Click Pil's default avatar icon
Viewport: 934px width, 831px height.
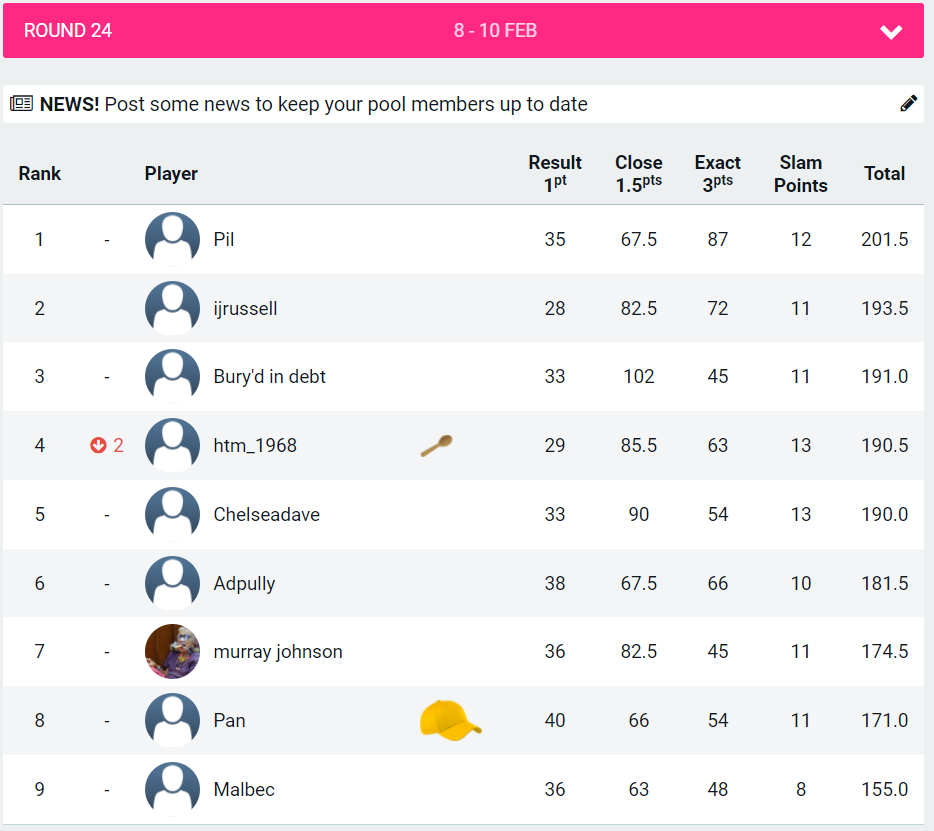coord(172,240)
